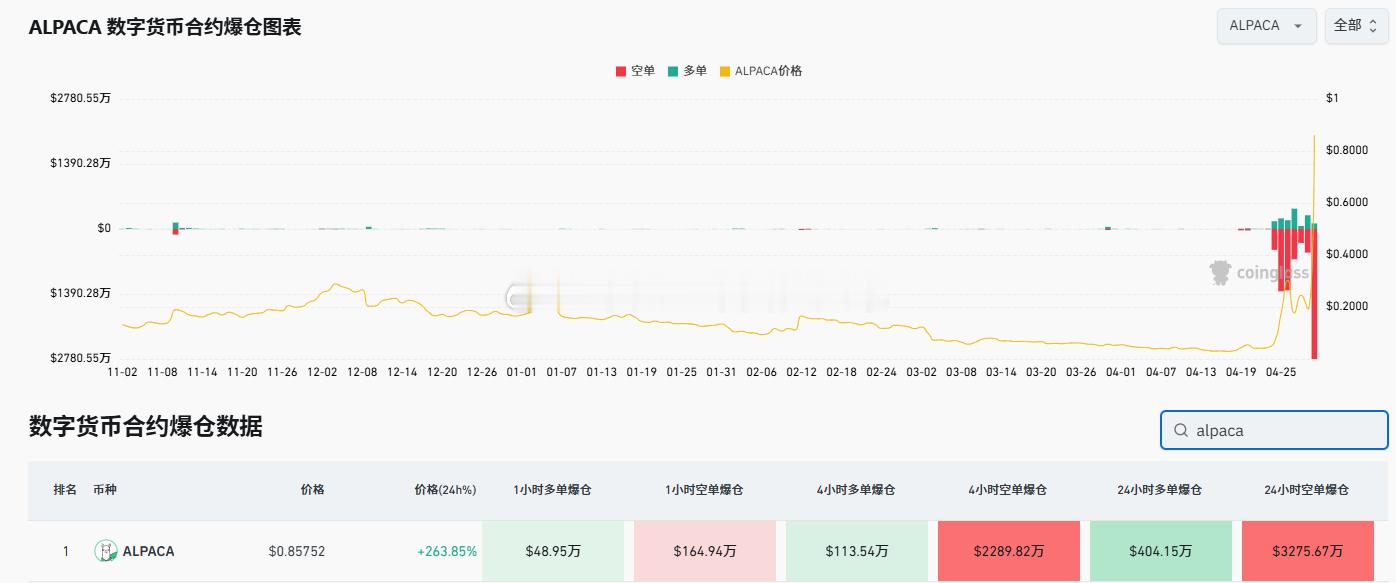1396x583 pixels.
Task: Open the ALPACA coin dropdown
Action: 1266,26
